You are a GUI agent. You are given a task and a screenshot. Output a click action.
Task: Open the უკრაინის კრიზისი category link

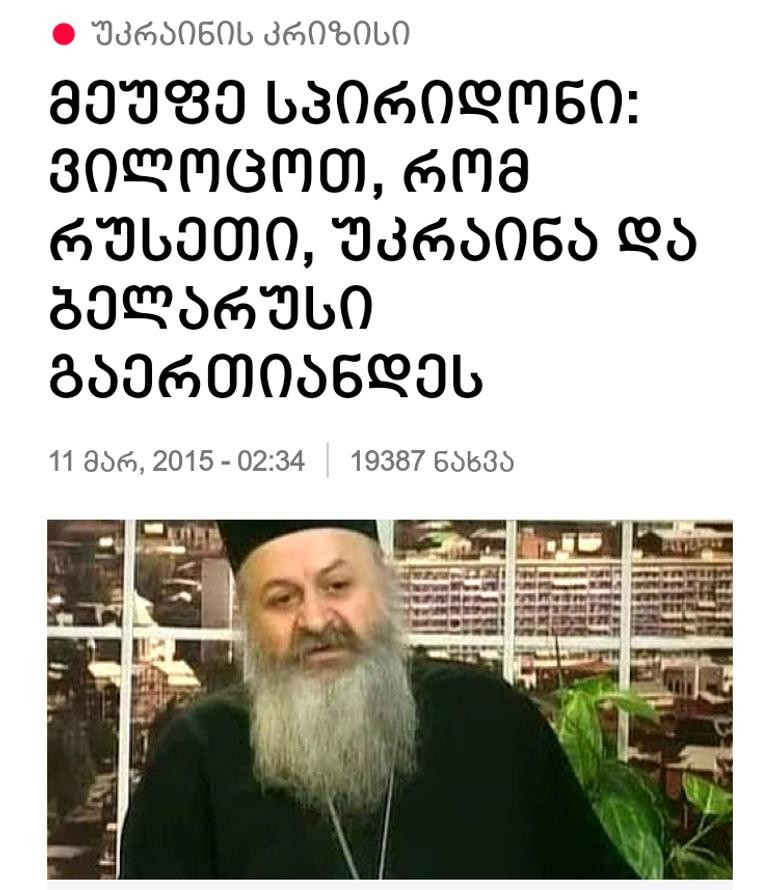(x=250, y=34)
